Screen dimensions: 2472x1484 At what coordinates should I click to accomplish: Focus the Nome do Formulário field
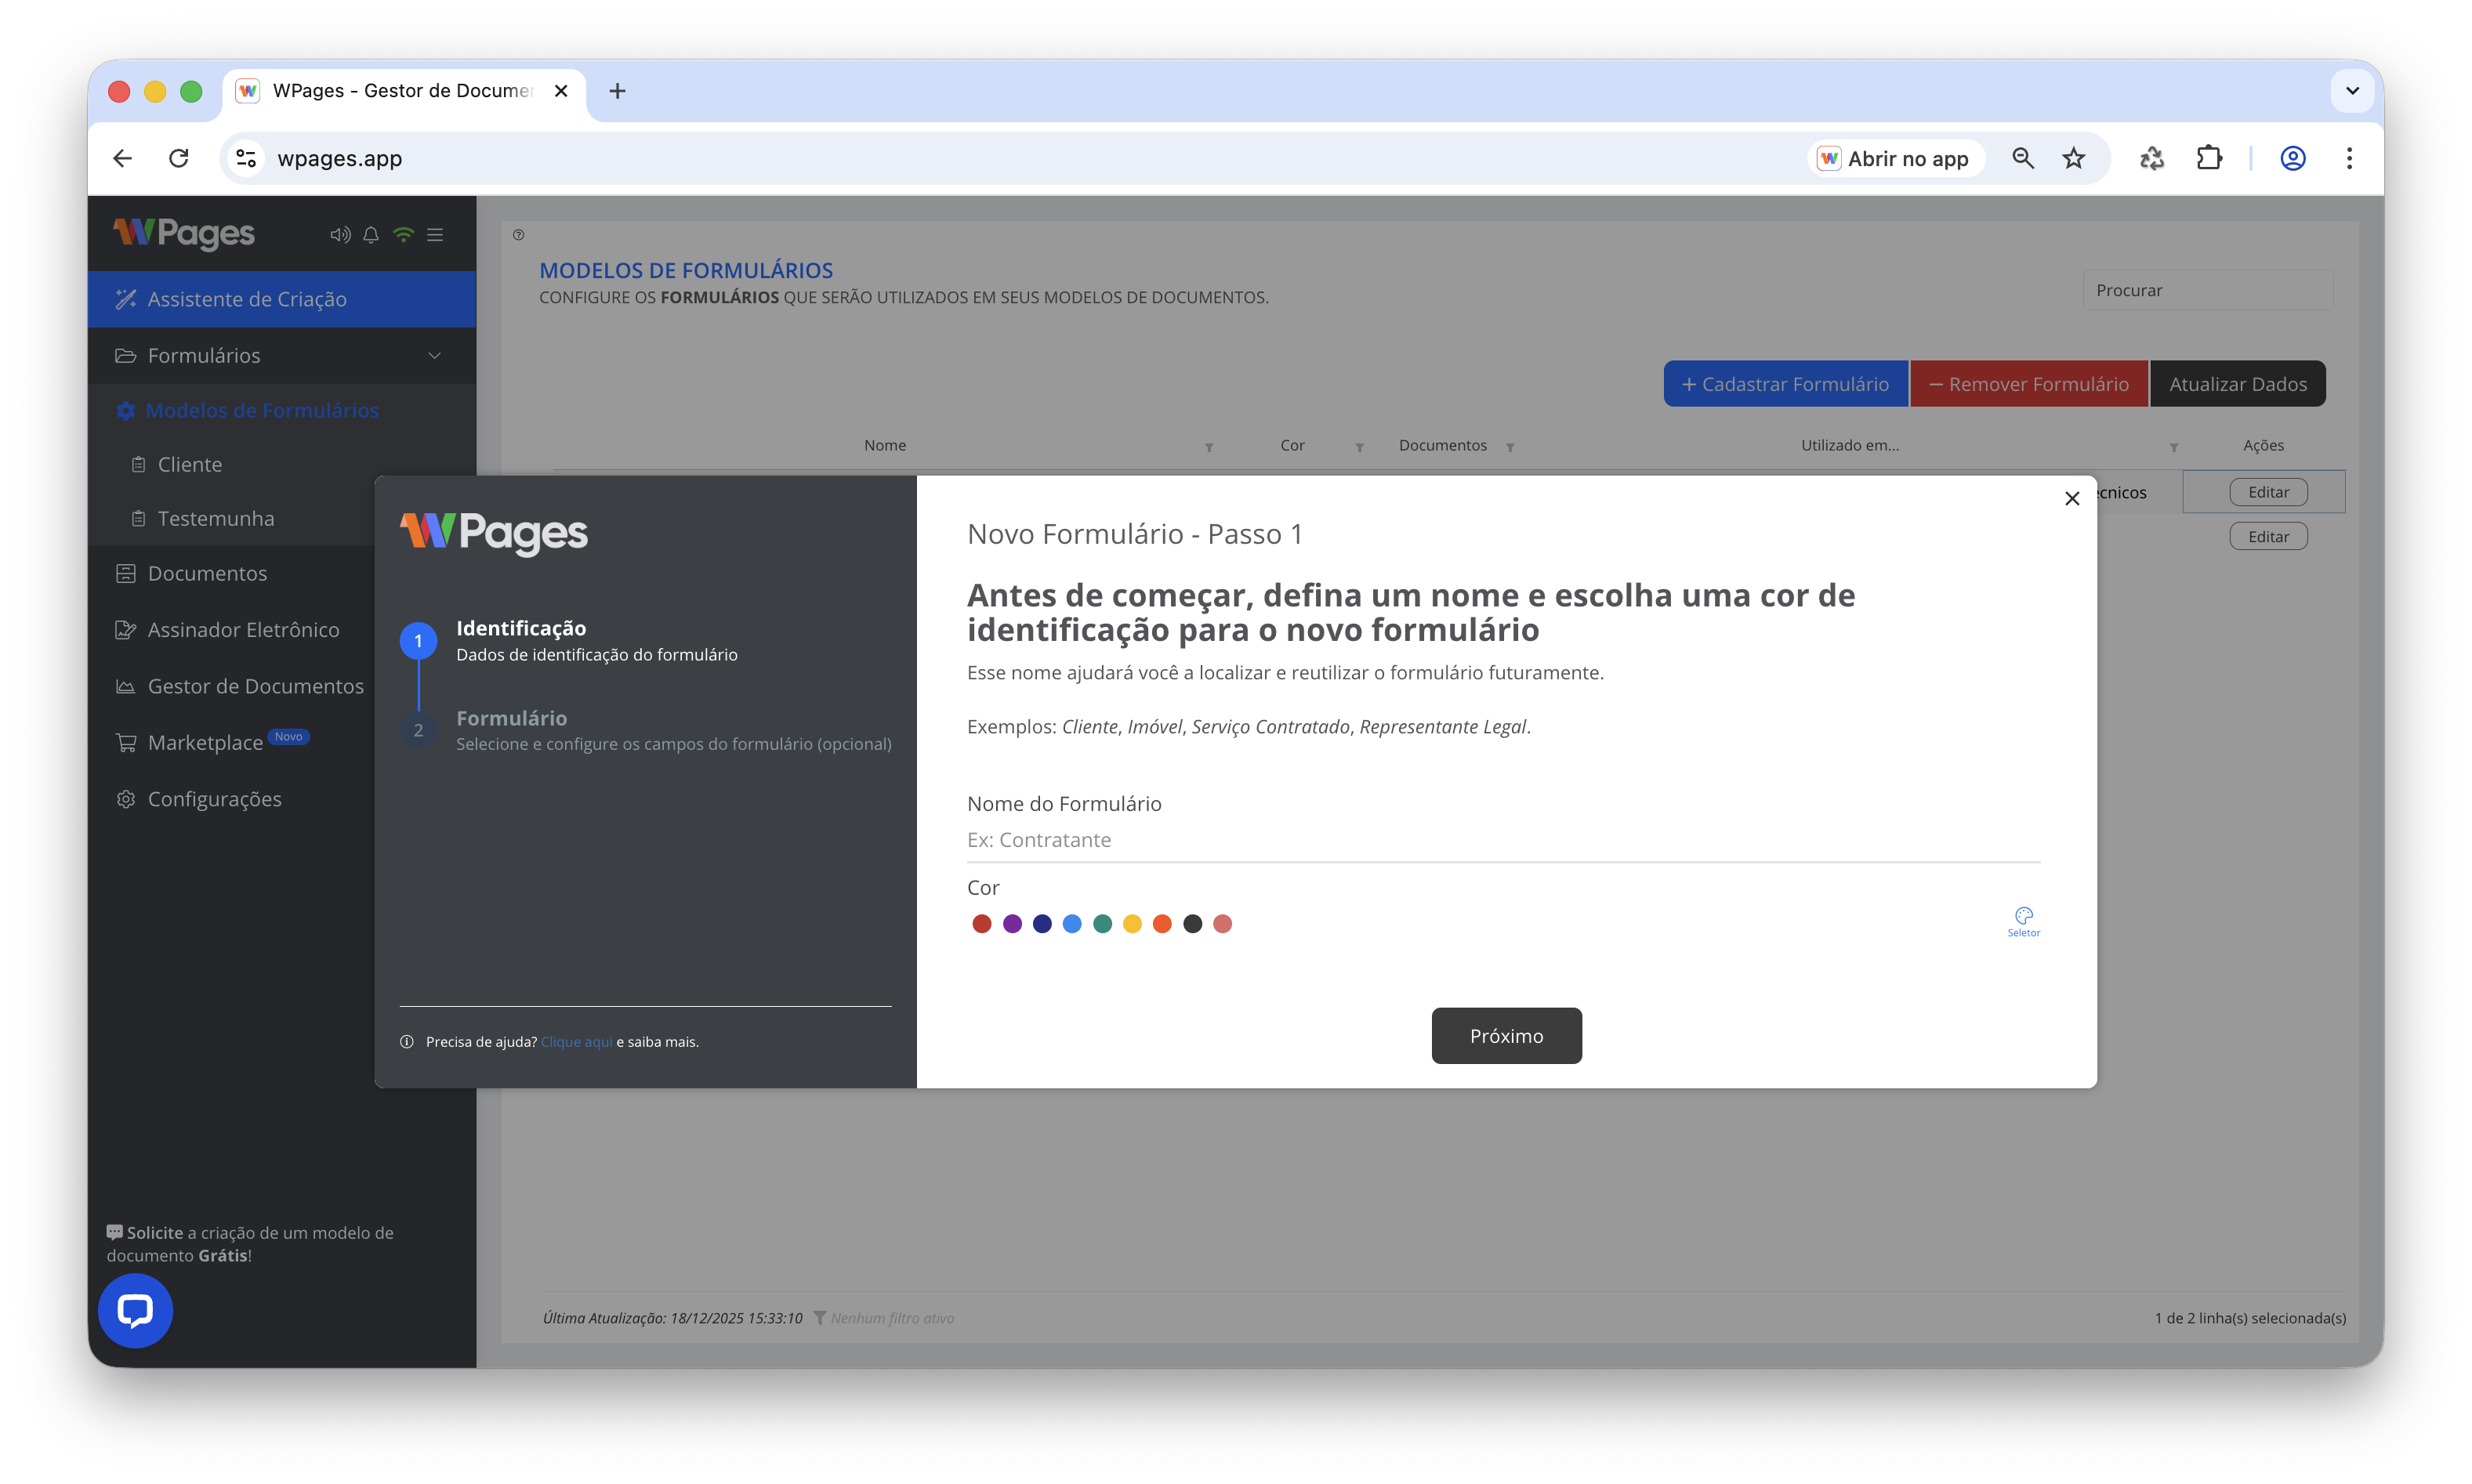[x=1503, y=840]
